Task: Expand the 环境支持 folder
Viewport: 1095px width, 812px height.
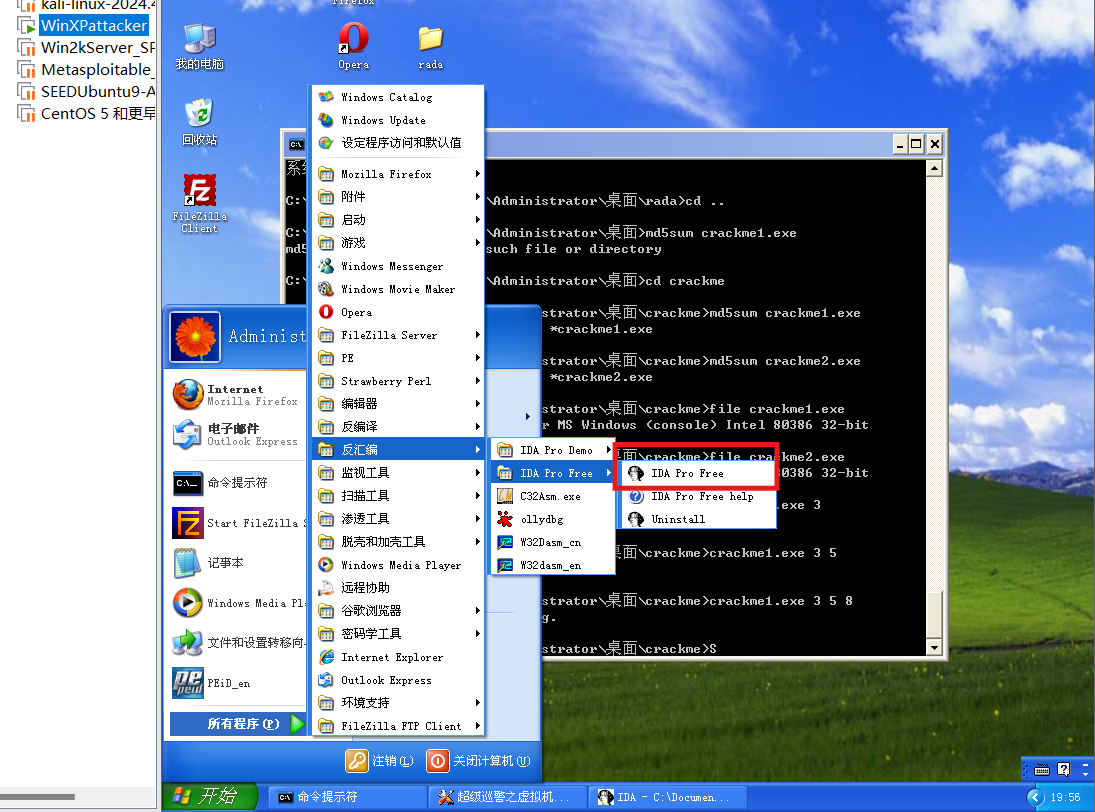Action: (x=398, y=702)
